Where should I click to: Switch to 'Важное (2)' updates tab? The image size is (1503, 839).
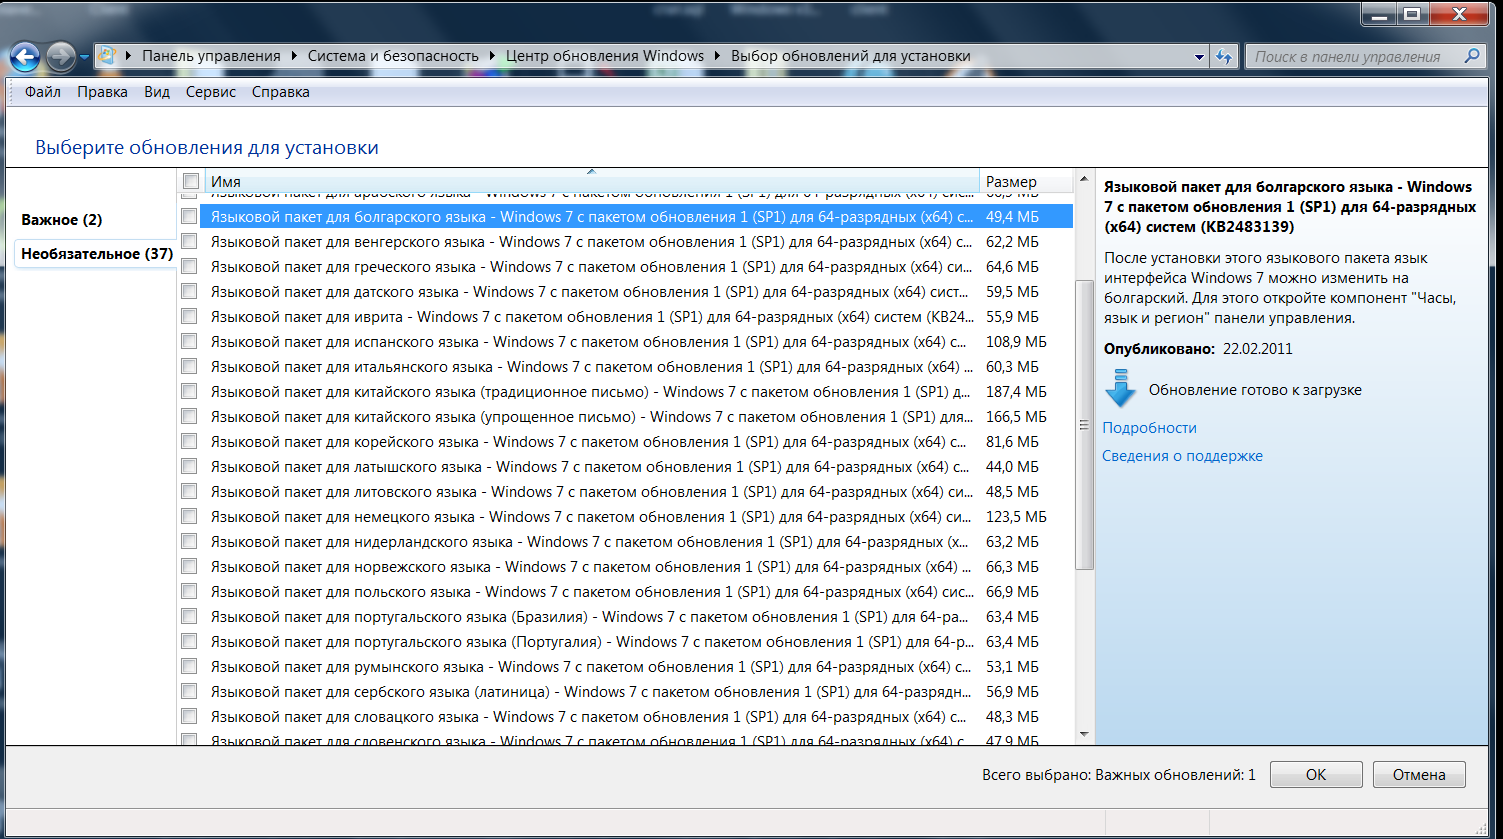coord(62,220)
